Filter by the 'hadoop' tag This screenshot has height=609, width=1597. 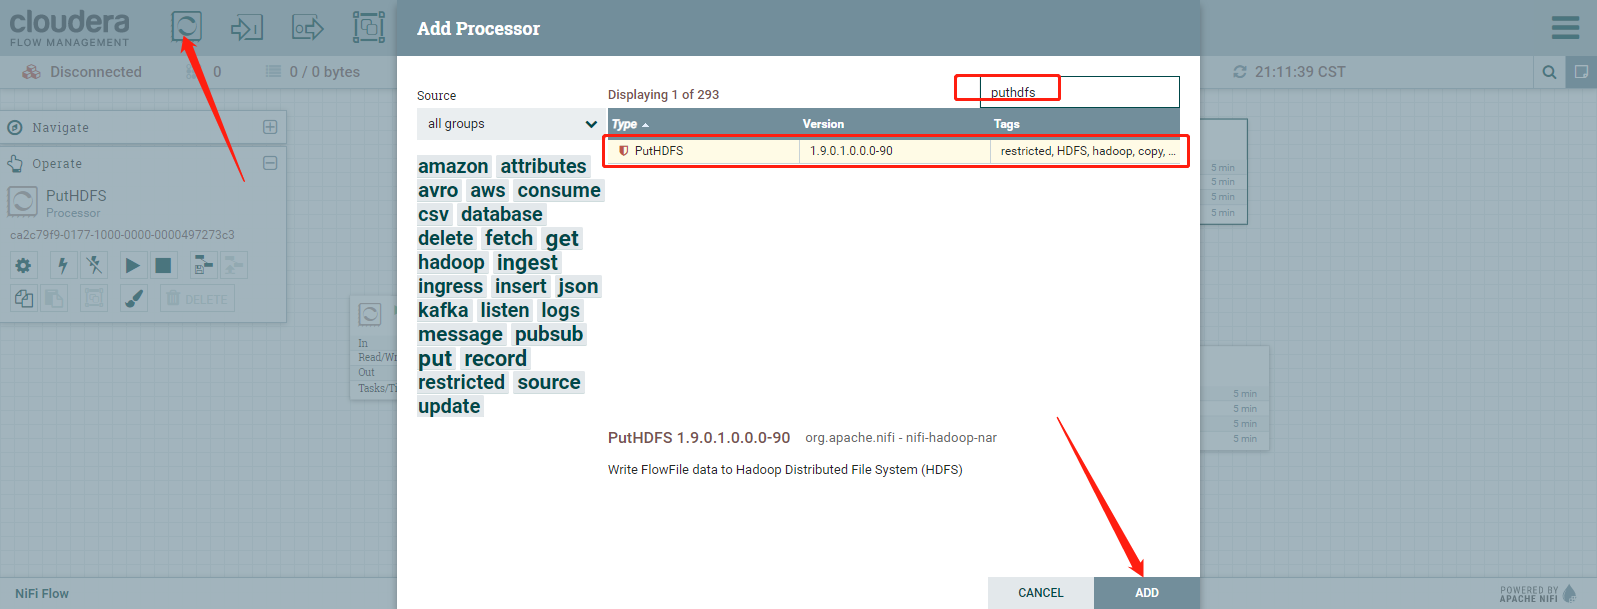coord(451,262)
